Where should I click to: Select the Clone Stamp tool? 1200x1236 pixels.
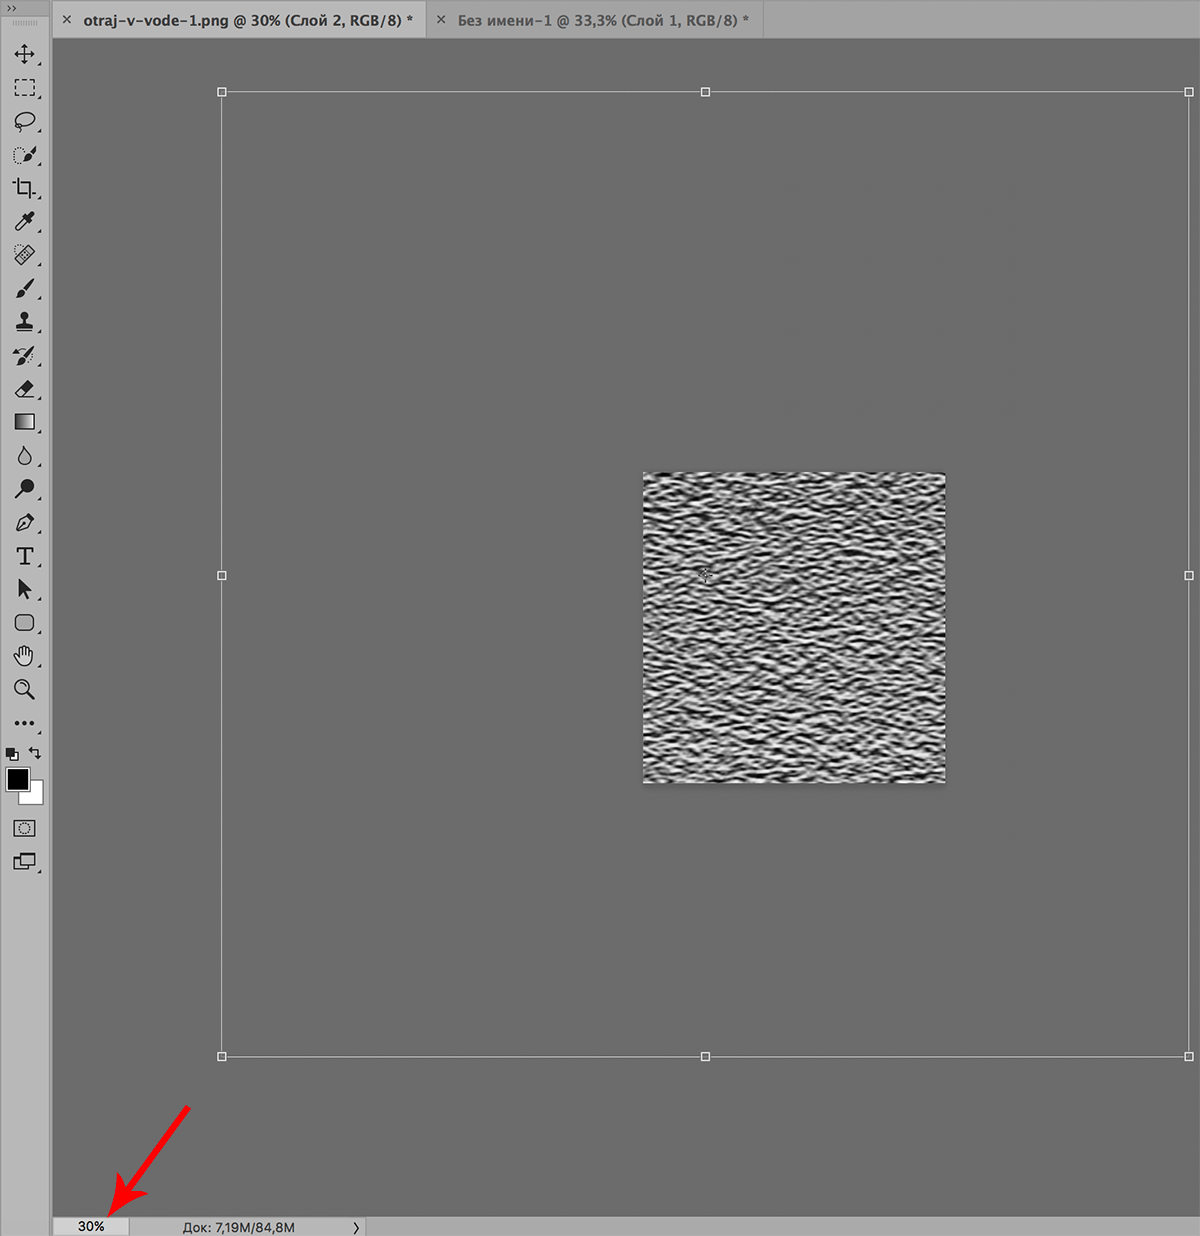click(x=24, y=322)
